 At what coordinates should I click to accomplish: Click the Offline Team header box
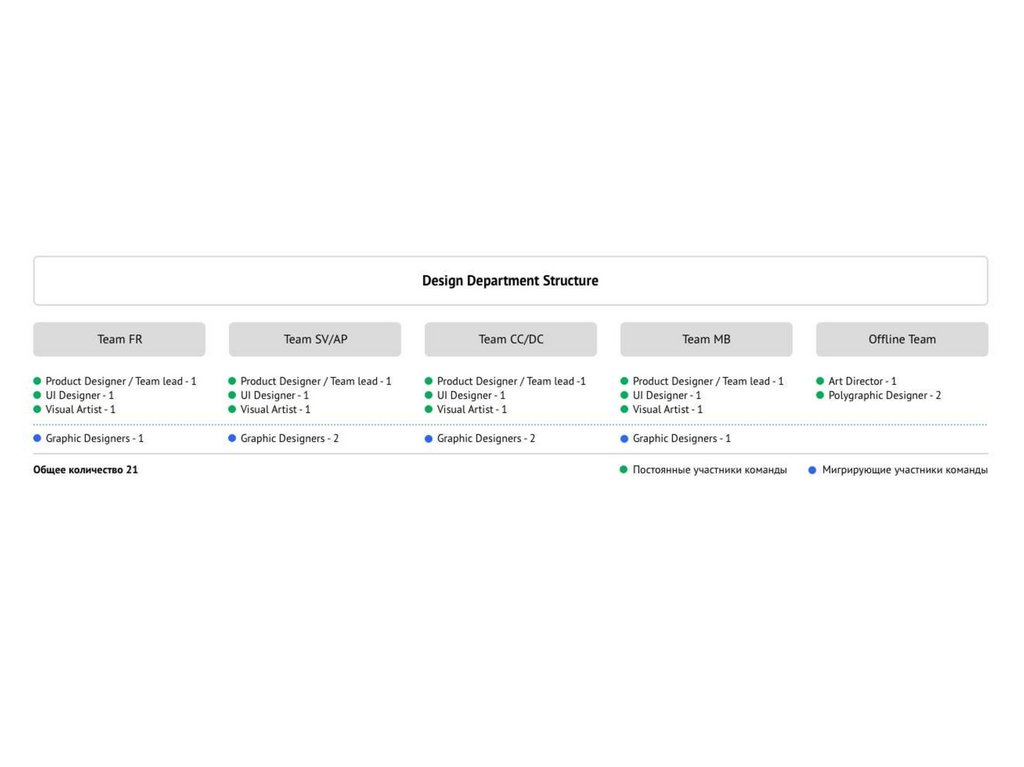pyautogui.click(x=902, y=339)
